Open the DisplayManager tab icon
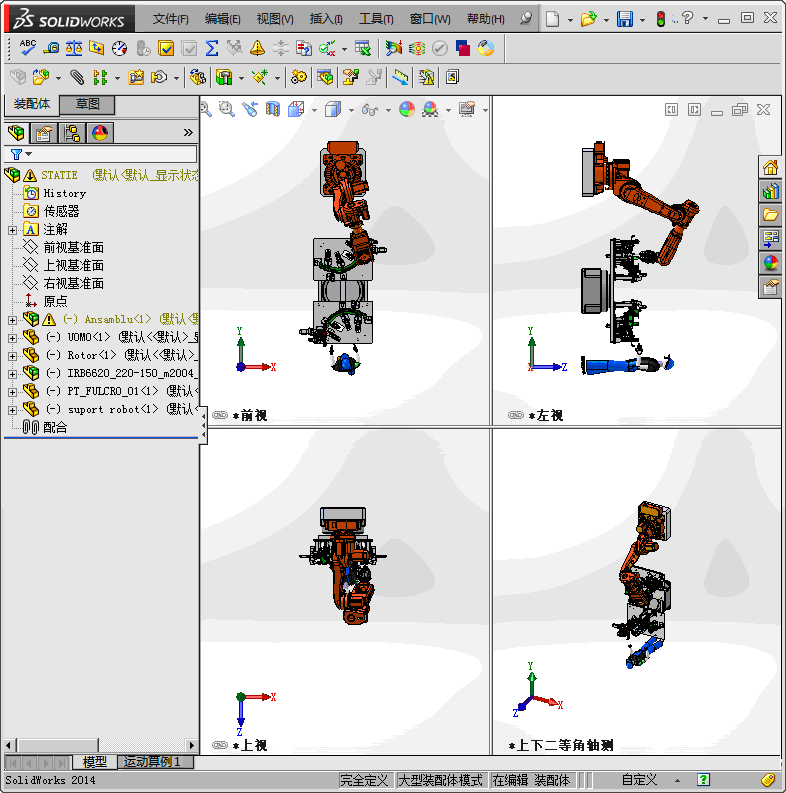The height and width of the screenshot is (793, 786). coord(100,133)
